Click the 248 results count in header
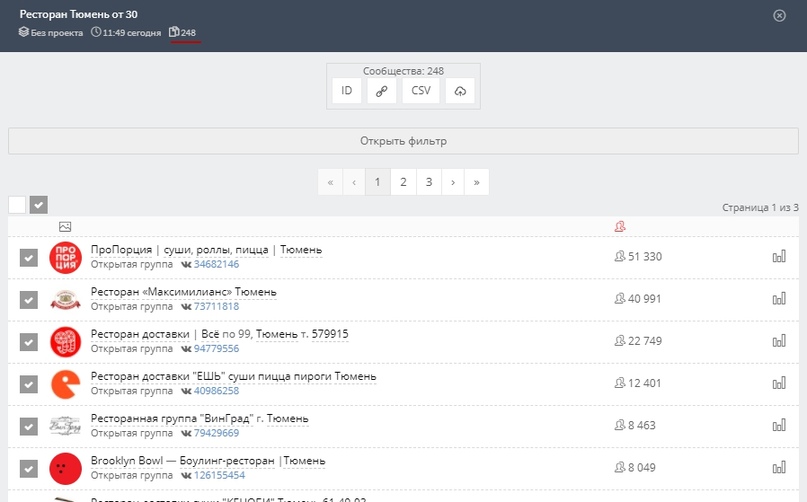 183,32
